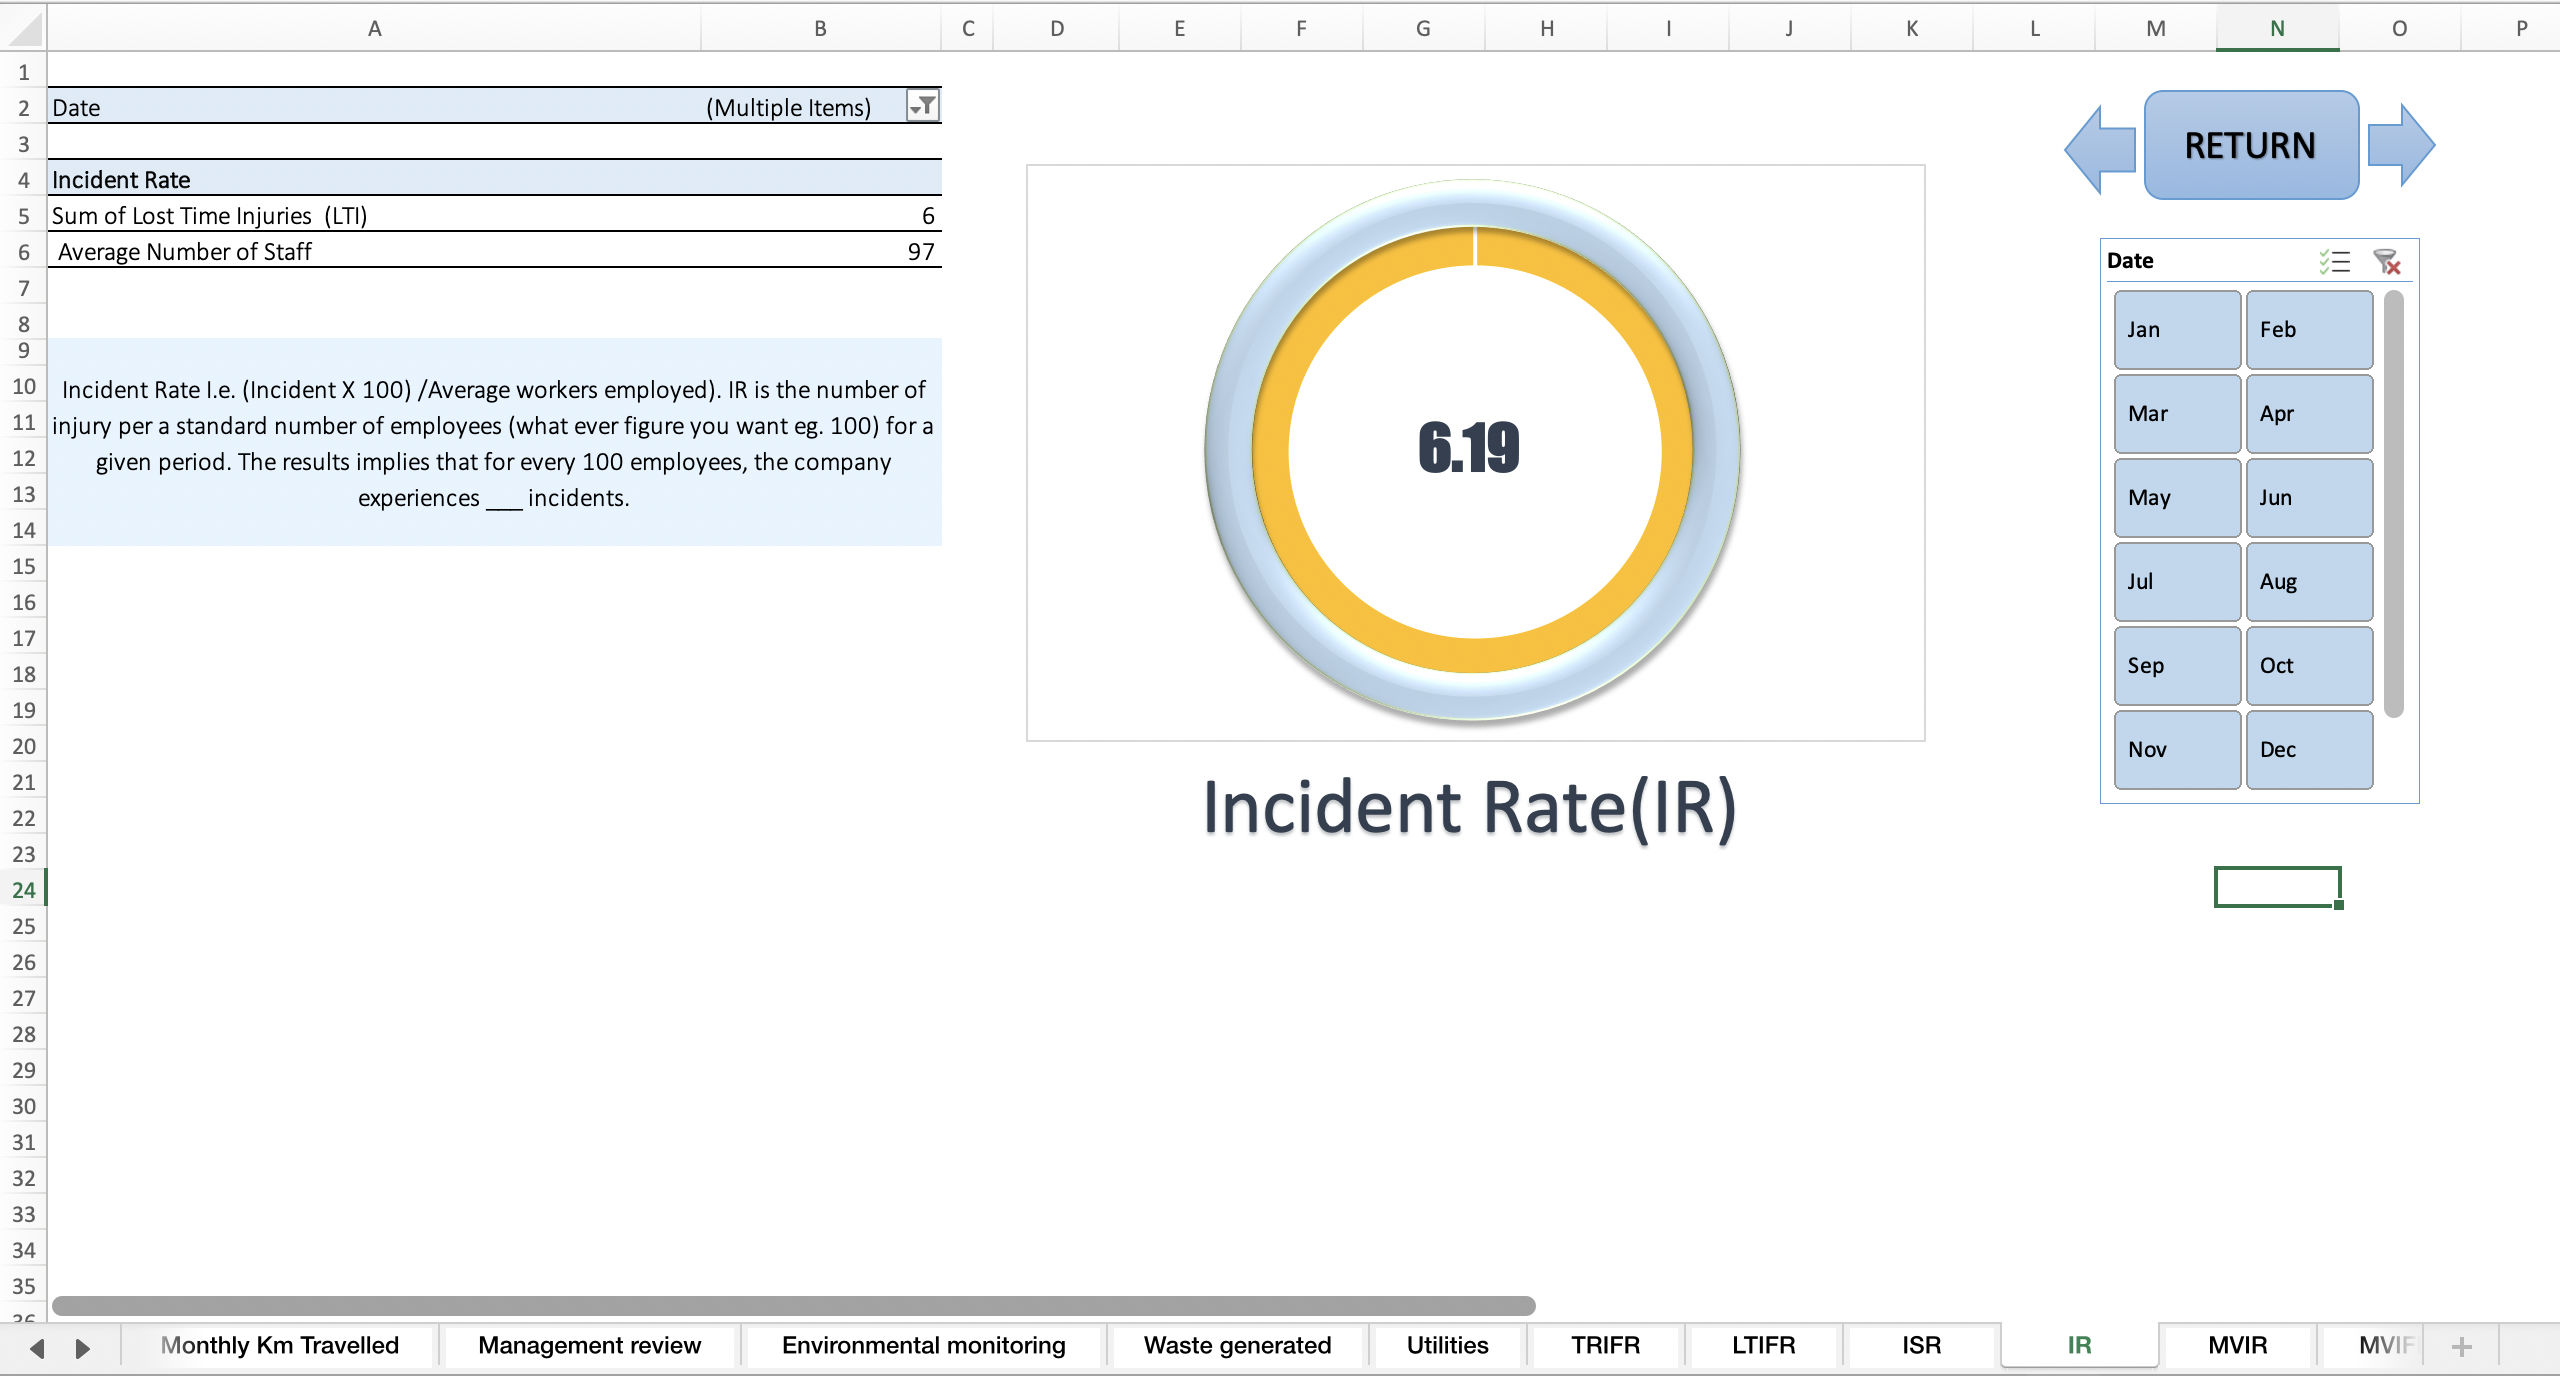Select Jan in the Date slicer
The height and width of the screenshot is (1376, 2560).
coord(2176,329)
